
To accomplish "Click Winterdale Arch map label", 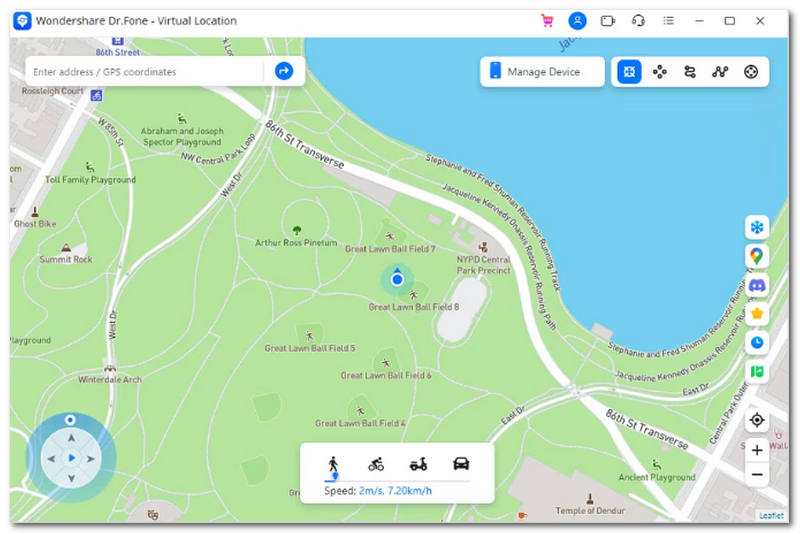I will click(x=110, y=379).
